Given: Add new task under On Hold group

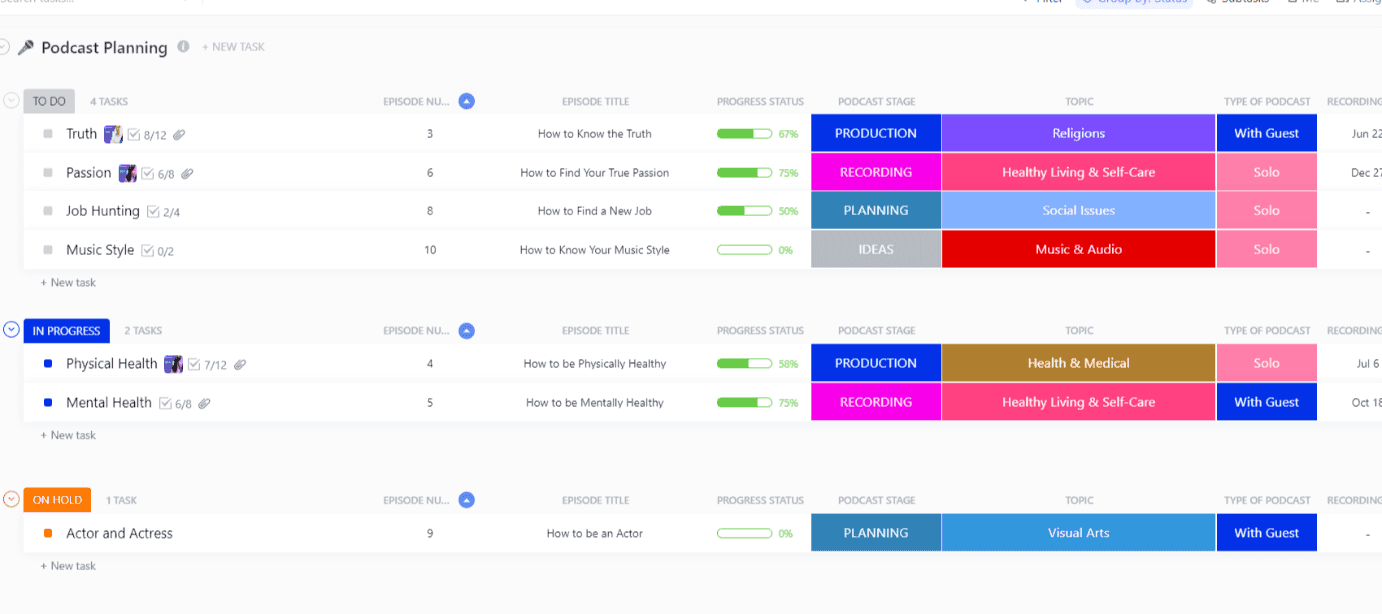Looking at the screenshot, I should coord(68,566).
